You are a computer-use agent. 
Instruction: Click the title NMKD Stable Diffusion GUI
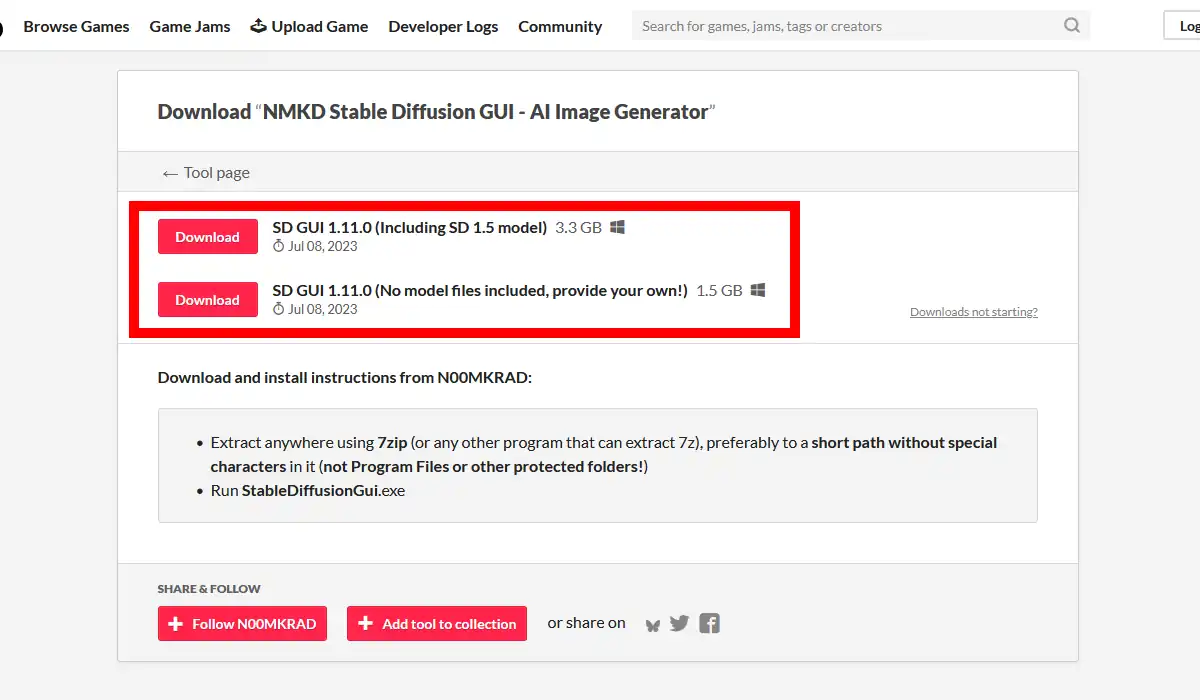pyautogui.click(x=485, y=112)
